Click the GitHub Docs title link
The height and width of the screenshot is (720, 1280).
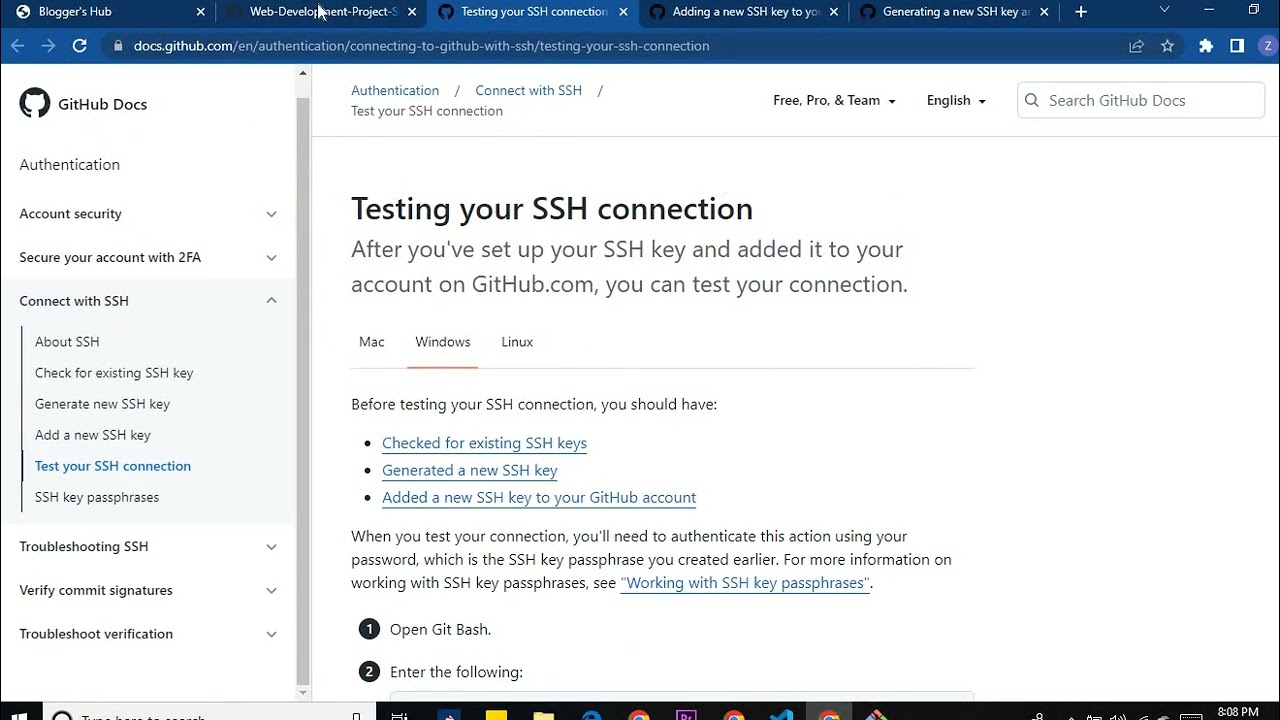(x=102, y=104)
